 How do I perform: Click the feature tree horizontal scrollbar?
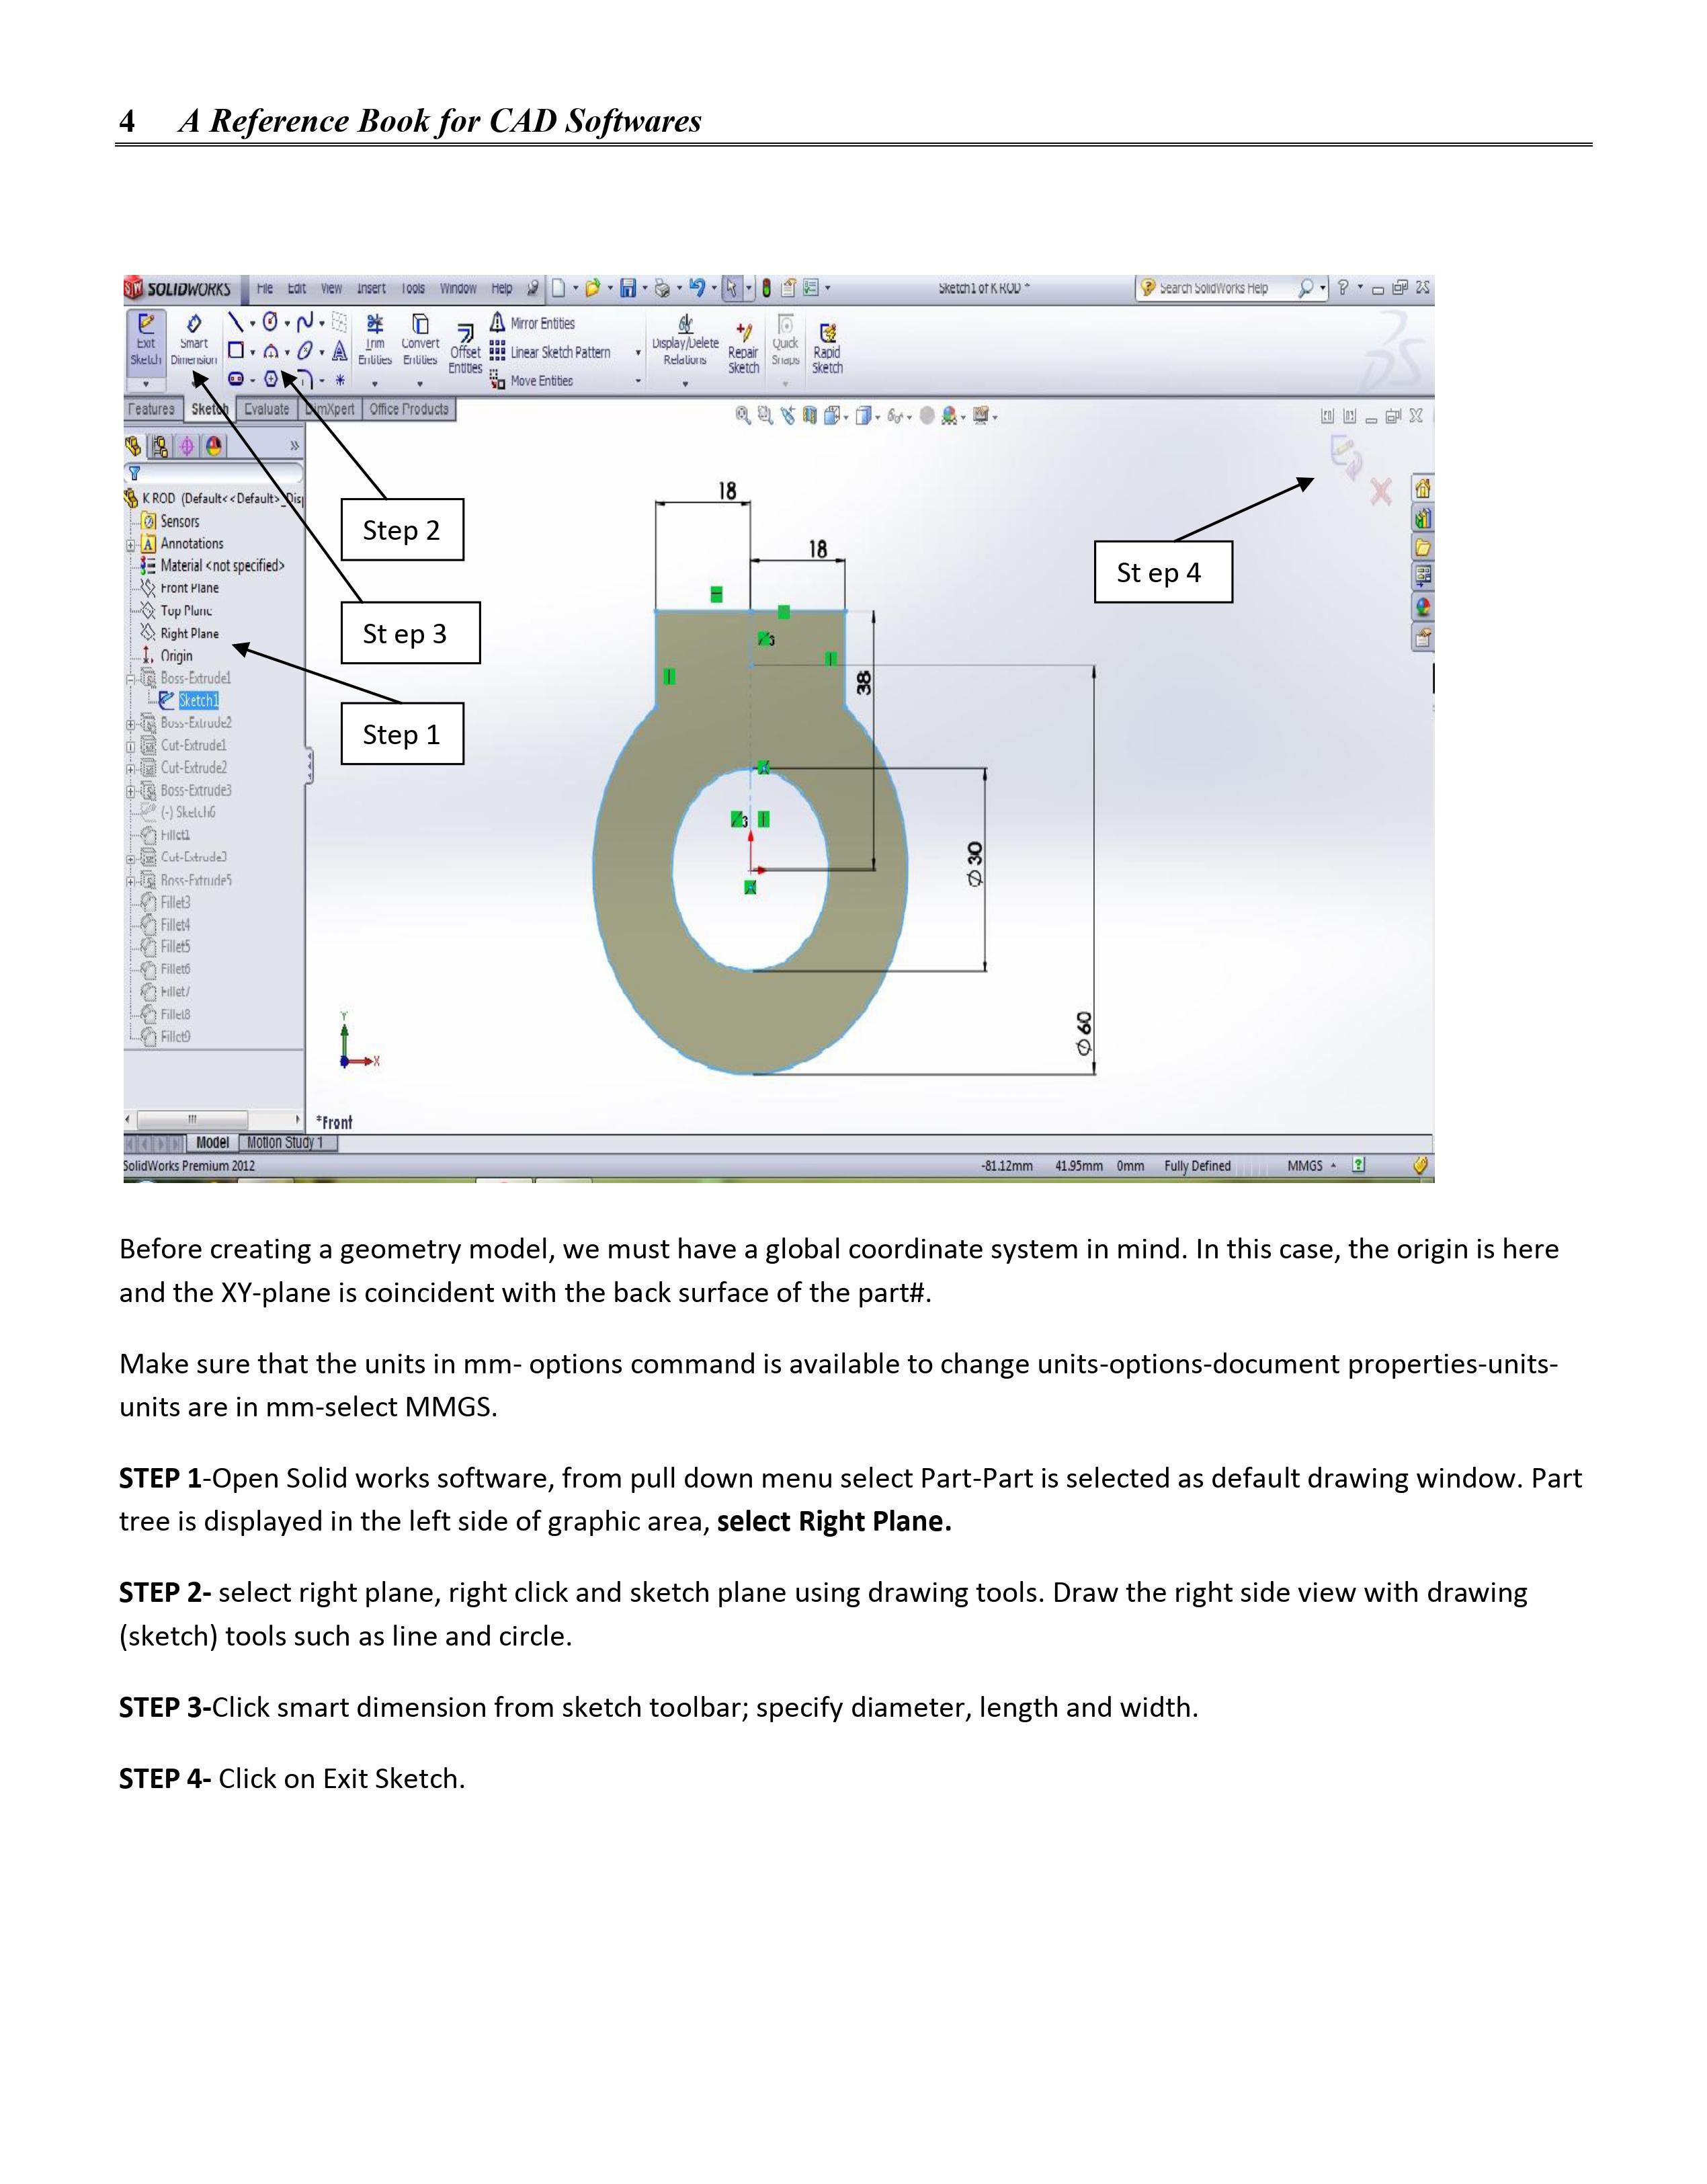(x=192, y=1119)
